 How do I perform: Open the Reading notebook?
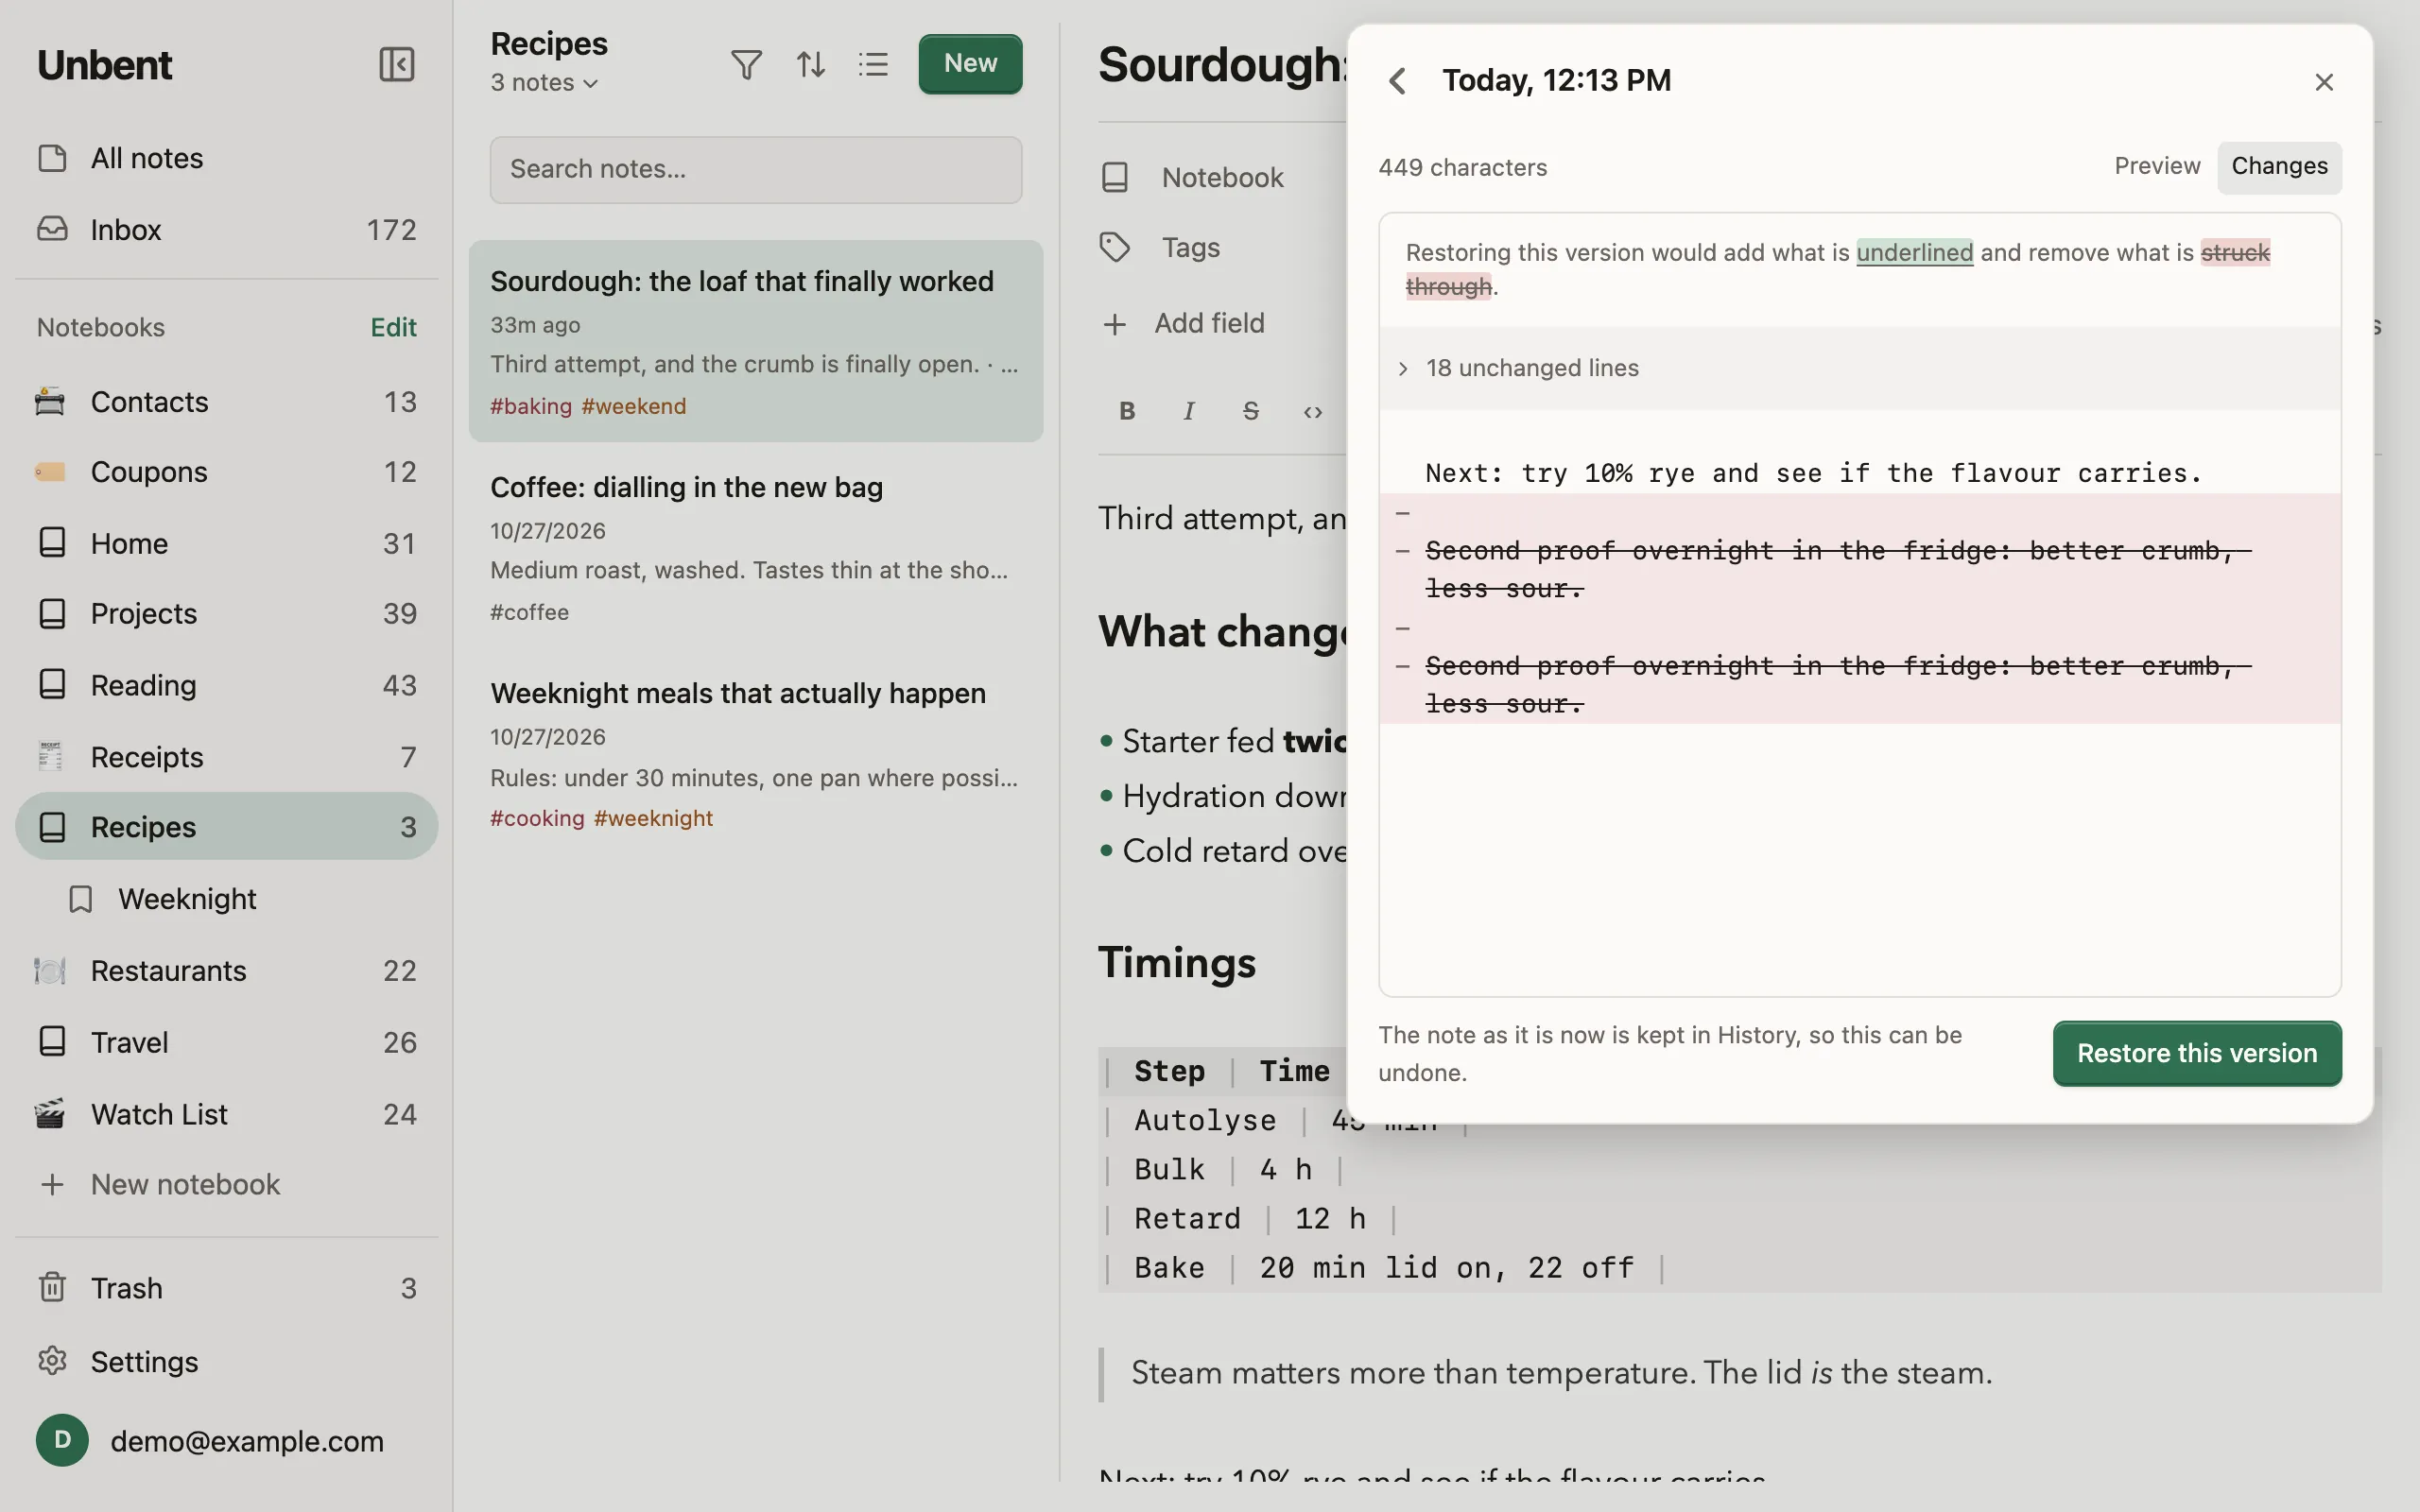(227, 685)
